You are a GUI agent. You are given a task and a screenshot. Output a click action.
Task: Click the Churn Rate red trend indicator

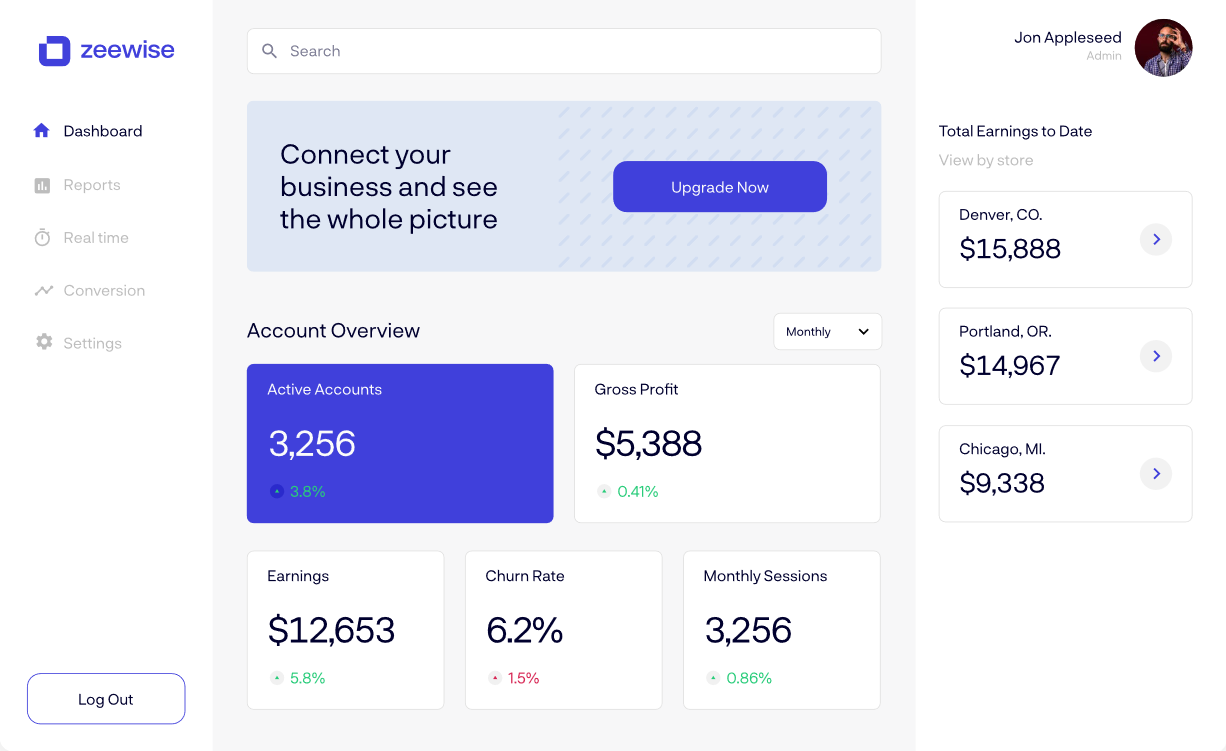click(495, 678)
